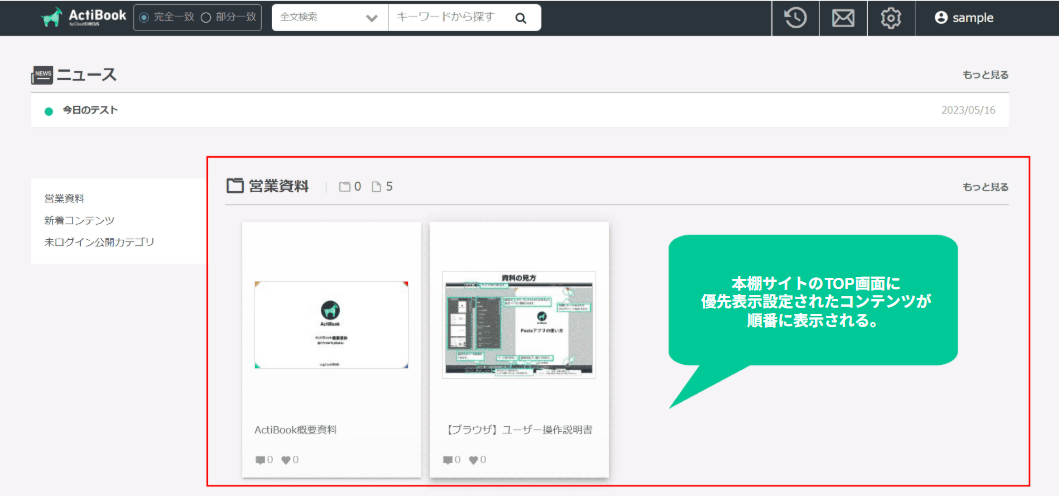The height and width of the screenshot is (496, 1059).
Task: Like the 【ブラウザ】ユーザー操作説明書 heart icon
Action: 474,460
